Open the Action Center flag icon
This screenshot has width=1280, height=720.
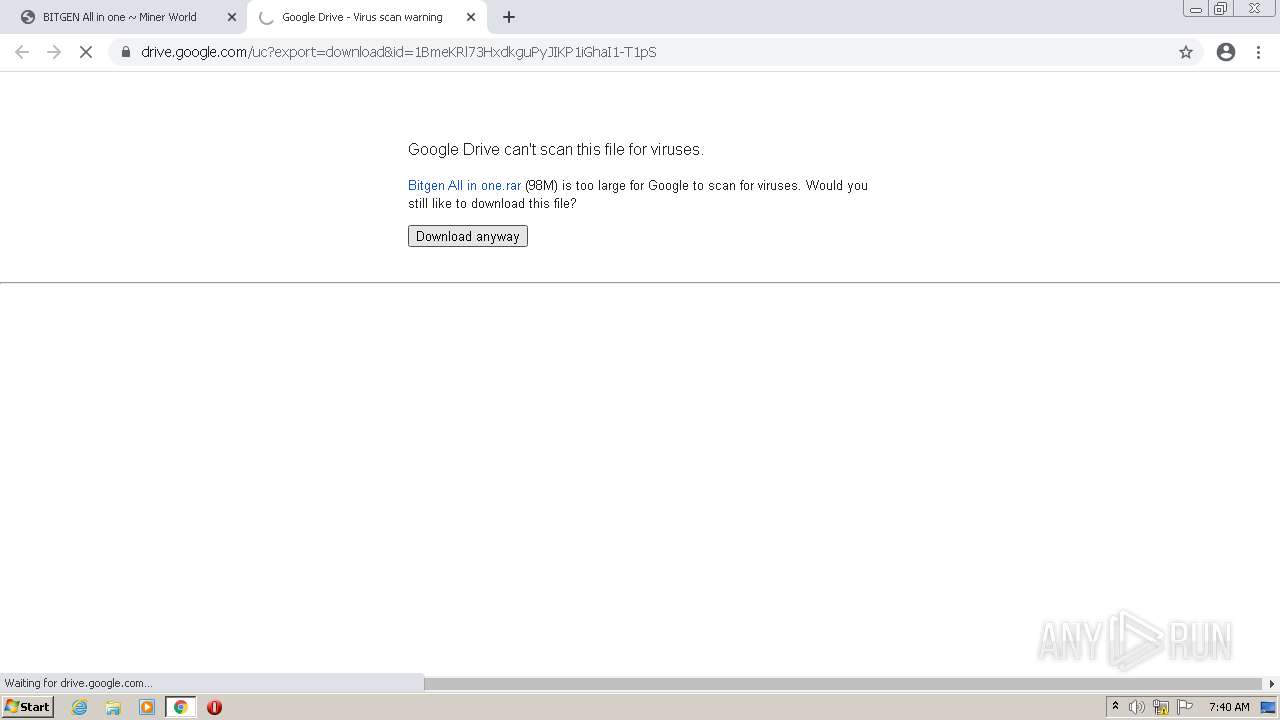click(1185, 707)
